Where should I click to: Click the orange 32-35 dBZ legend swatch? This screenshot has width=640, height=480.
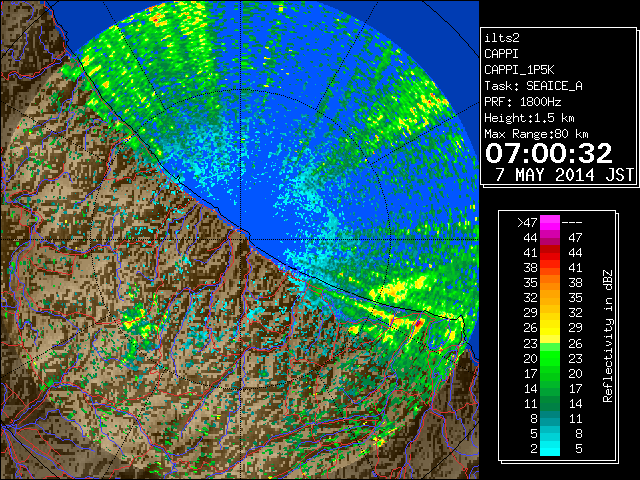pyautogui.click(x=550, y=298)
